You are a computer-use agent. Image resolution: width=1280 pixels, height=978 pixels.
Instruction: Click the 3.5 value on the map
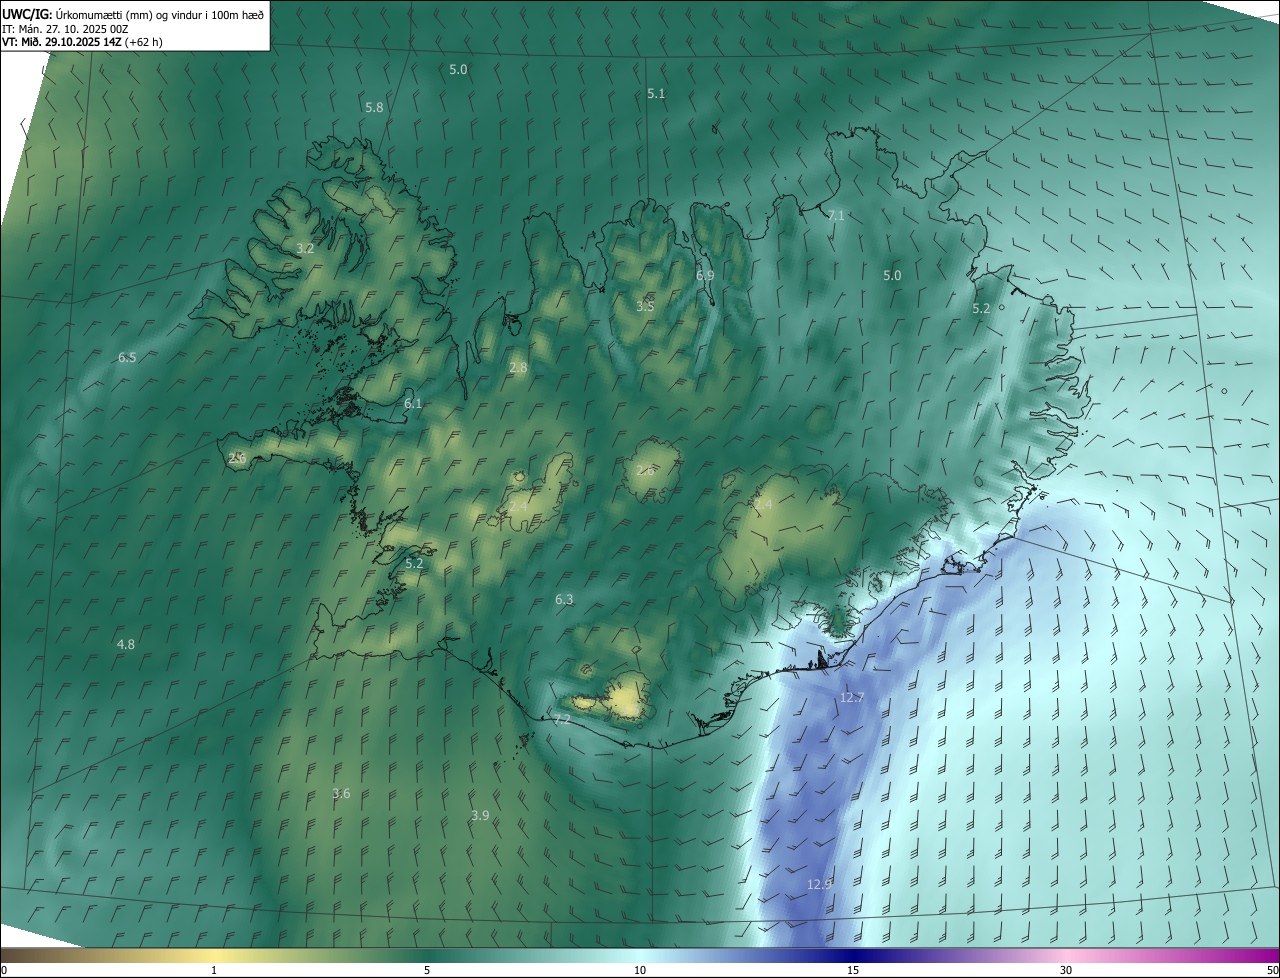pos(645,306)
